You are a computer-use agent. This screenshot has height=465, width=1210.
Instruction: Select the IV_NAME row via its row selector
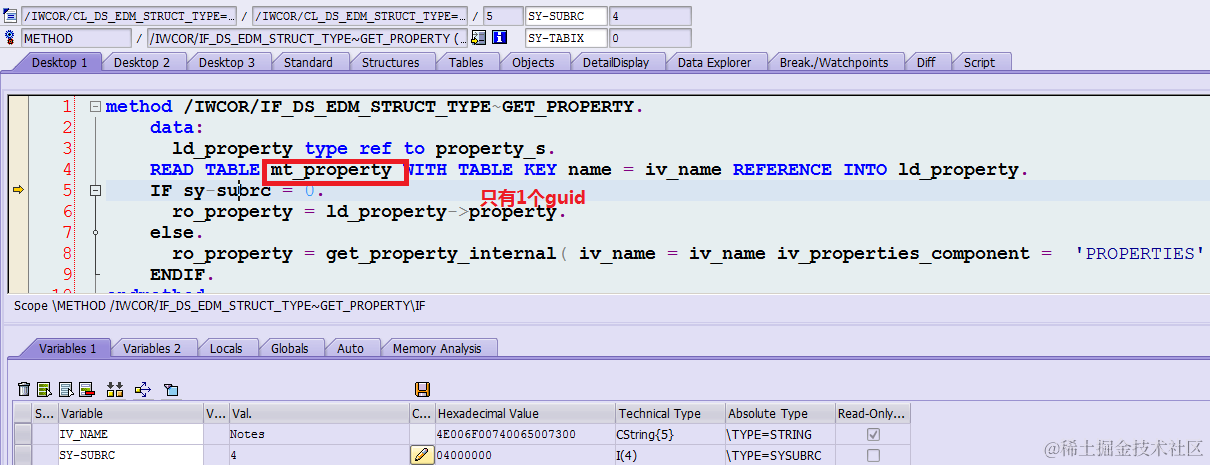click(22, 434)
